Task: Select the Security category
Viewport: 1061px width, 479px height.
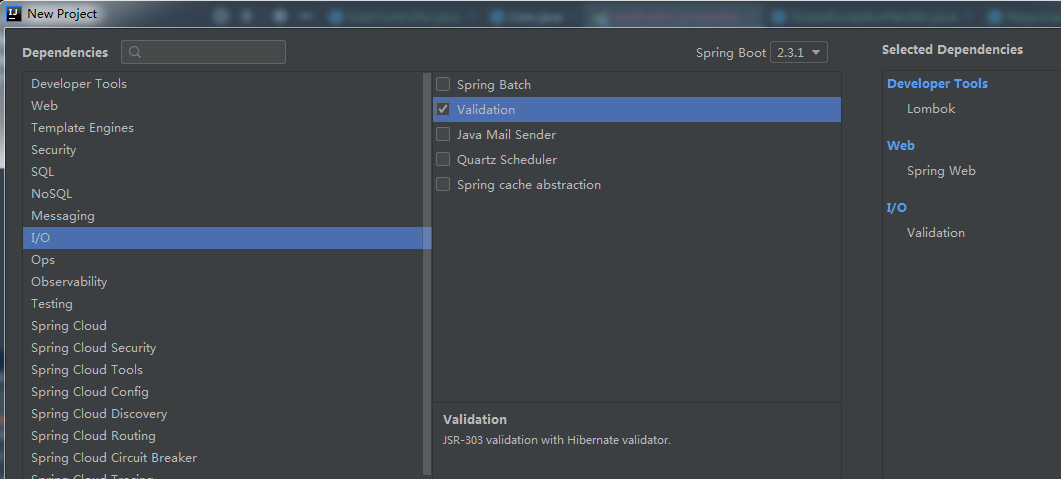Action: tap(223, 150)
